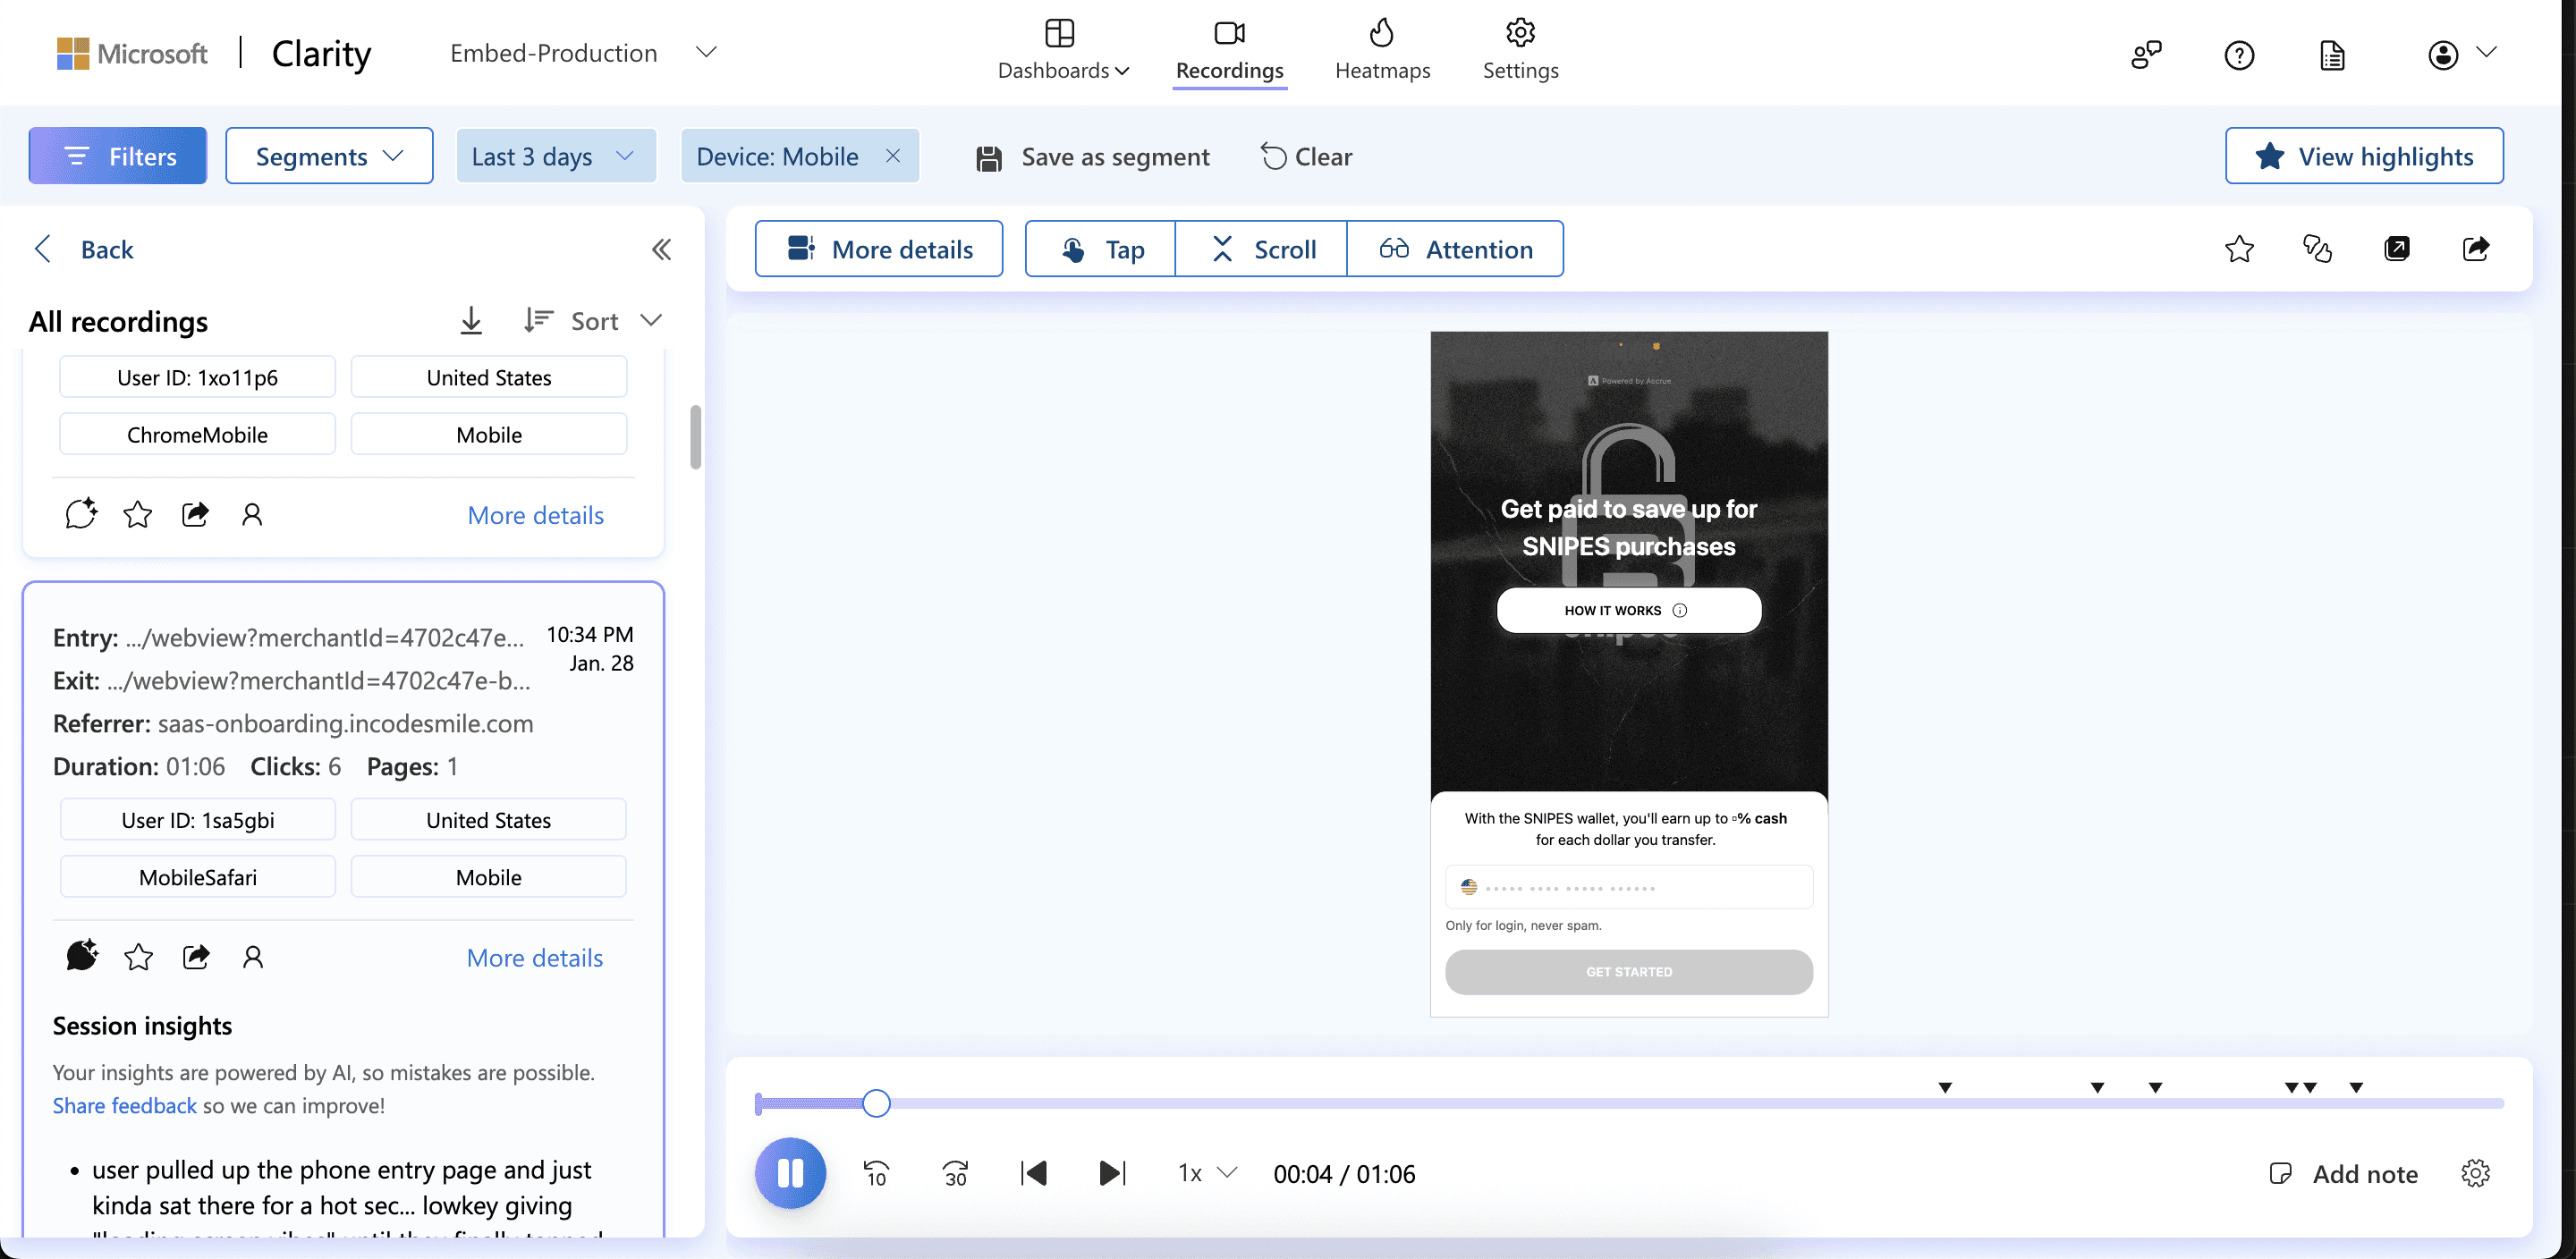Open the Segments dropdown
This screenshot has height=1259, width=2576.
coord(329,156)
